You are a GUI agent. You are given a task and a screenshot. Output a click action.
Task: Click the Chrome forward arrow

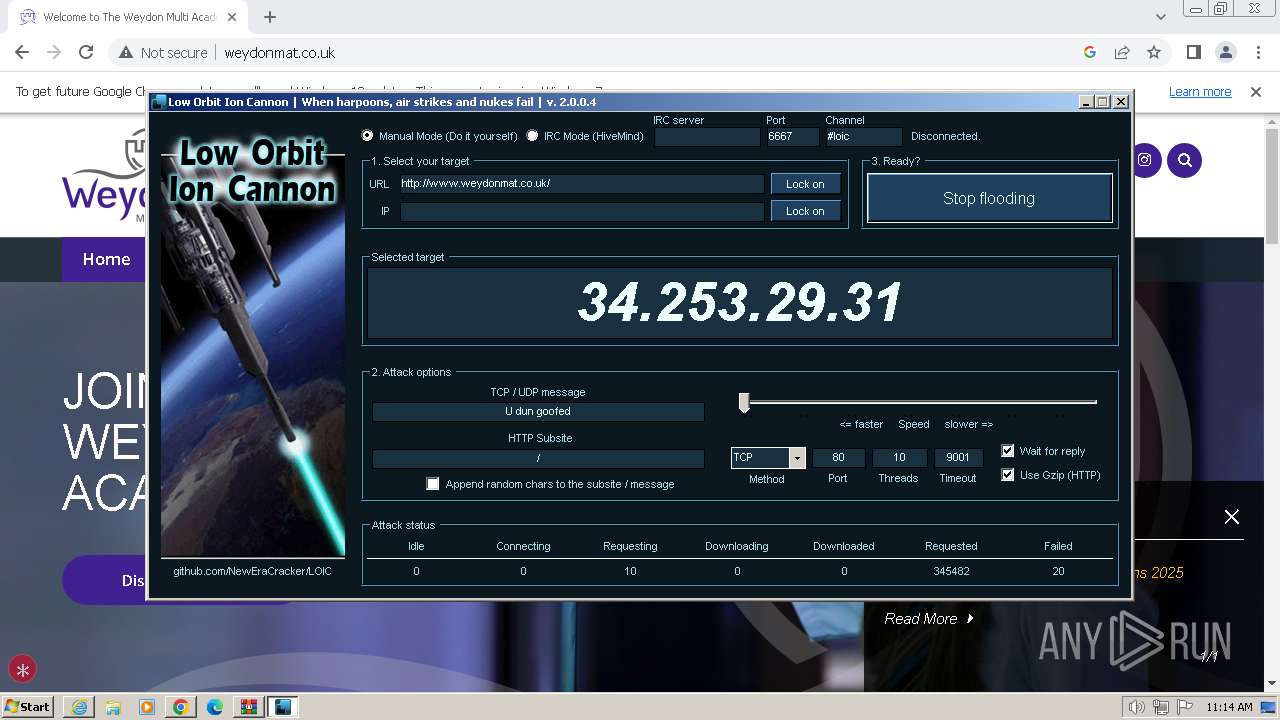54,53
